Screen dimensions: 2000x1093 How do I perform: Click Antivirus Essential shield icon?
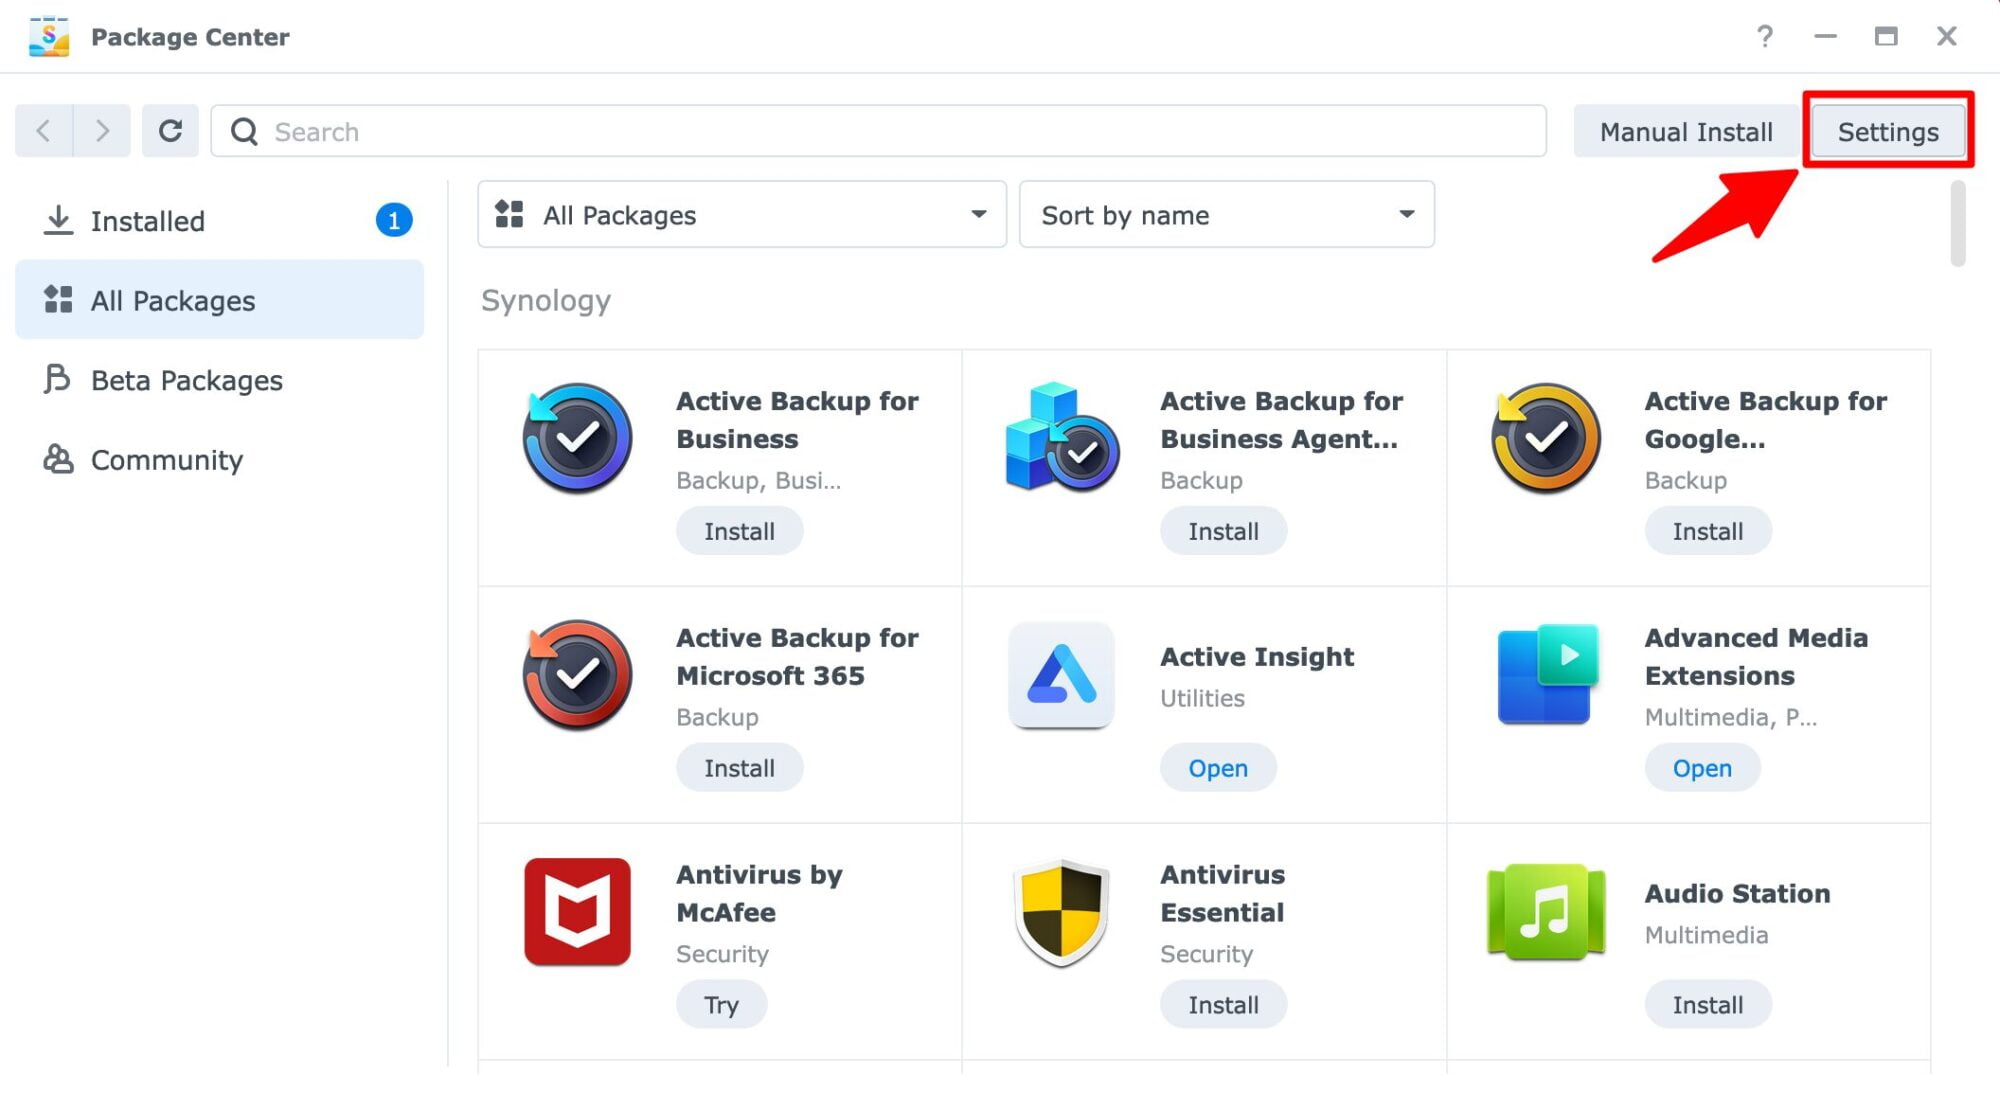[1061, 911]
